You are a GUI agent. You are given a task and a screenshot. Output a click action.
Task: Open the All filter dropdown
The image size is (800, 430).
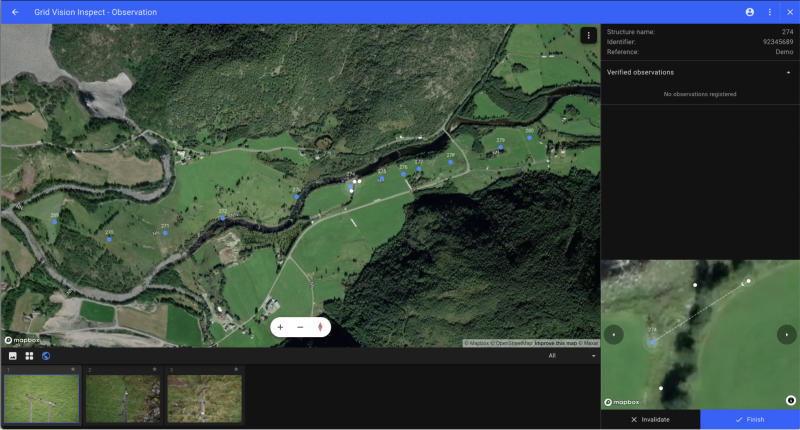[570, 356]
